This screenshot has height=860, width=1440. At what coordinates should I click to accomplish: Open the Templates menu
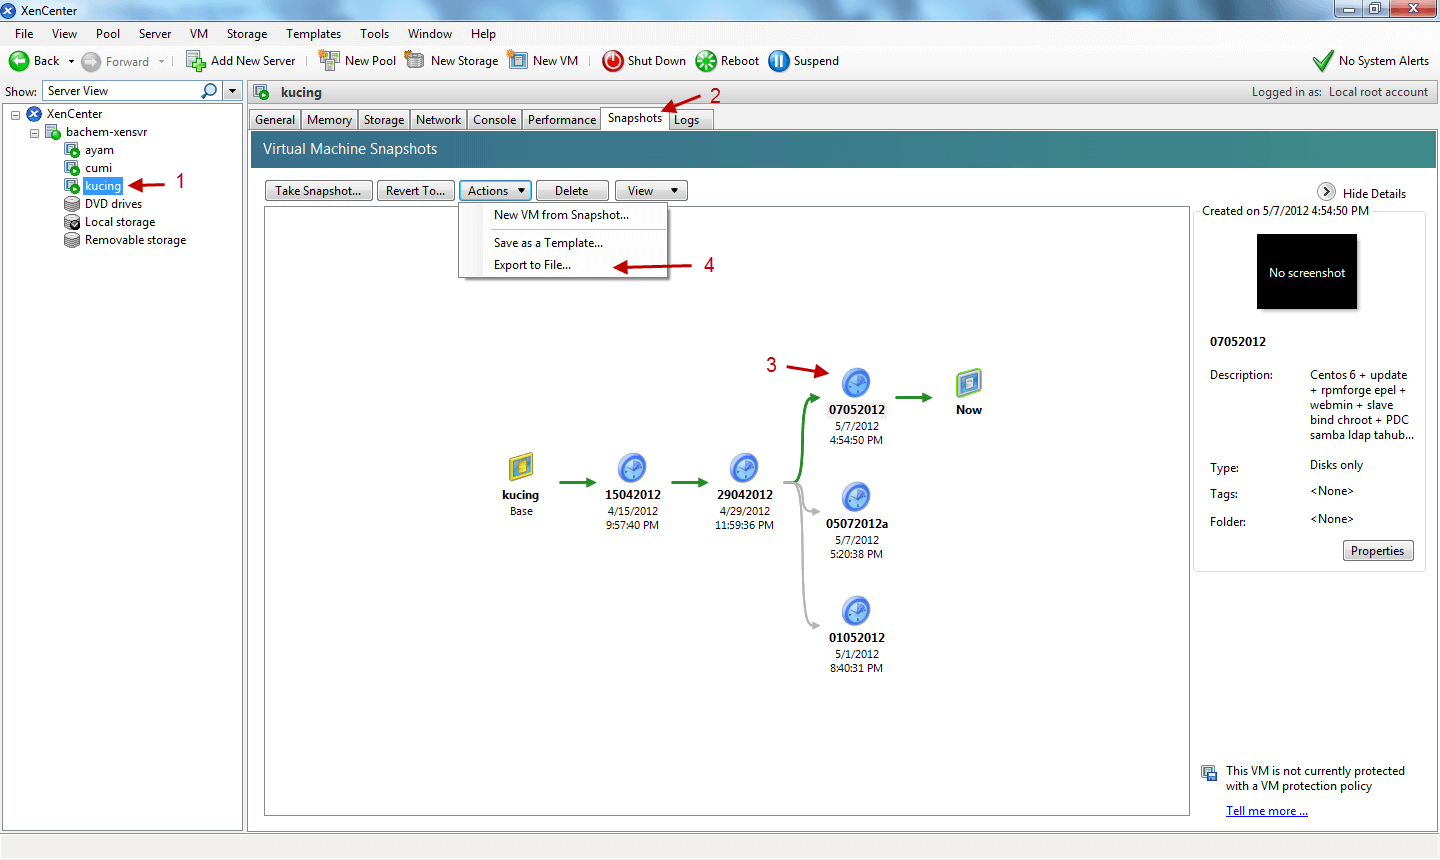pyautogui.click(x=313, y=34)
